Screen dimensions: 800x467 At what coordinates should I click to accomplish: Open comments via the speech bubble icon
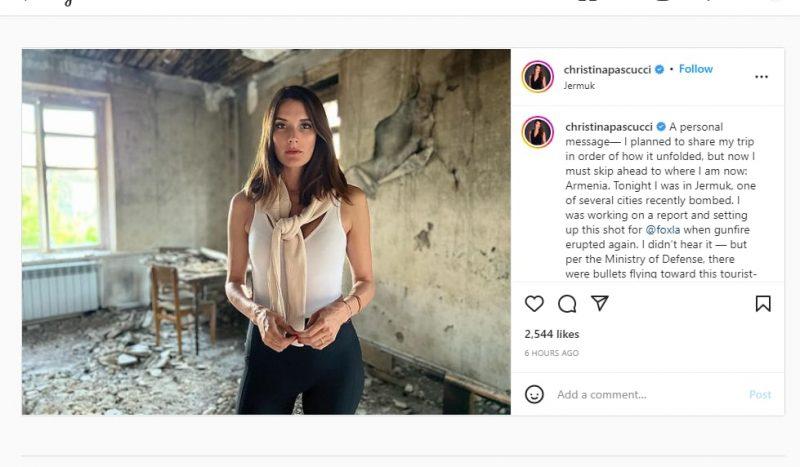point(567,303)
